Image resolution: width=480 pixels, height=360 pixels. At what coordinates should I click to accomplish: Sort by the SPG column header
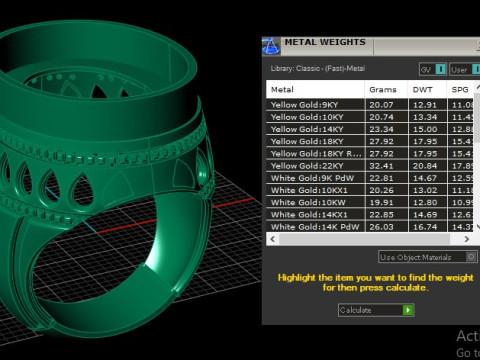(x=460, y=89)
